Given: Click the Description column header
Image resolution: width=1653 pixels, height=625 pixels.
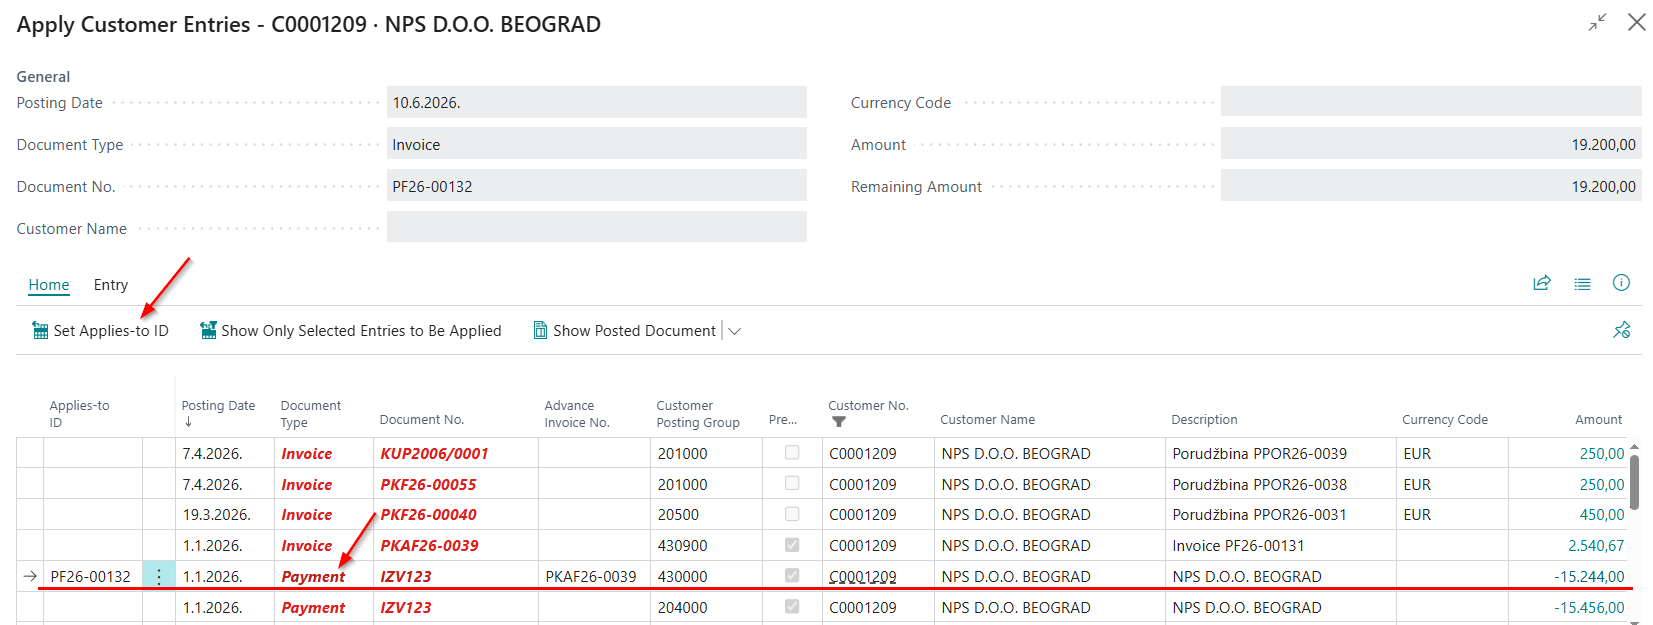Looking at the screenshot, I should click(1204, 419).
